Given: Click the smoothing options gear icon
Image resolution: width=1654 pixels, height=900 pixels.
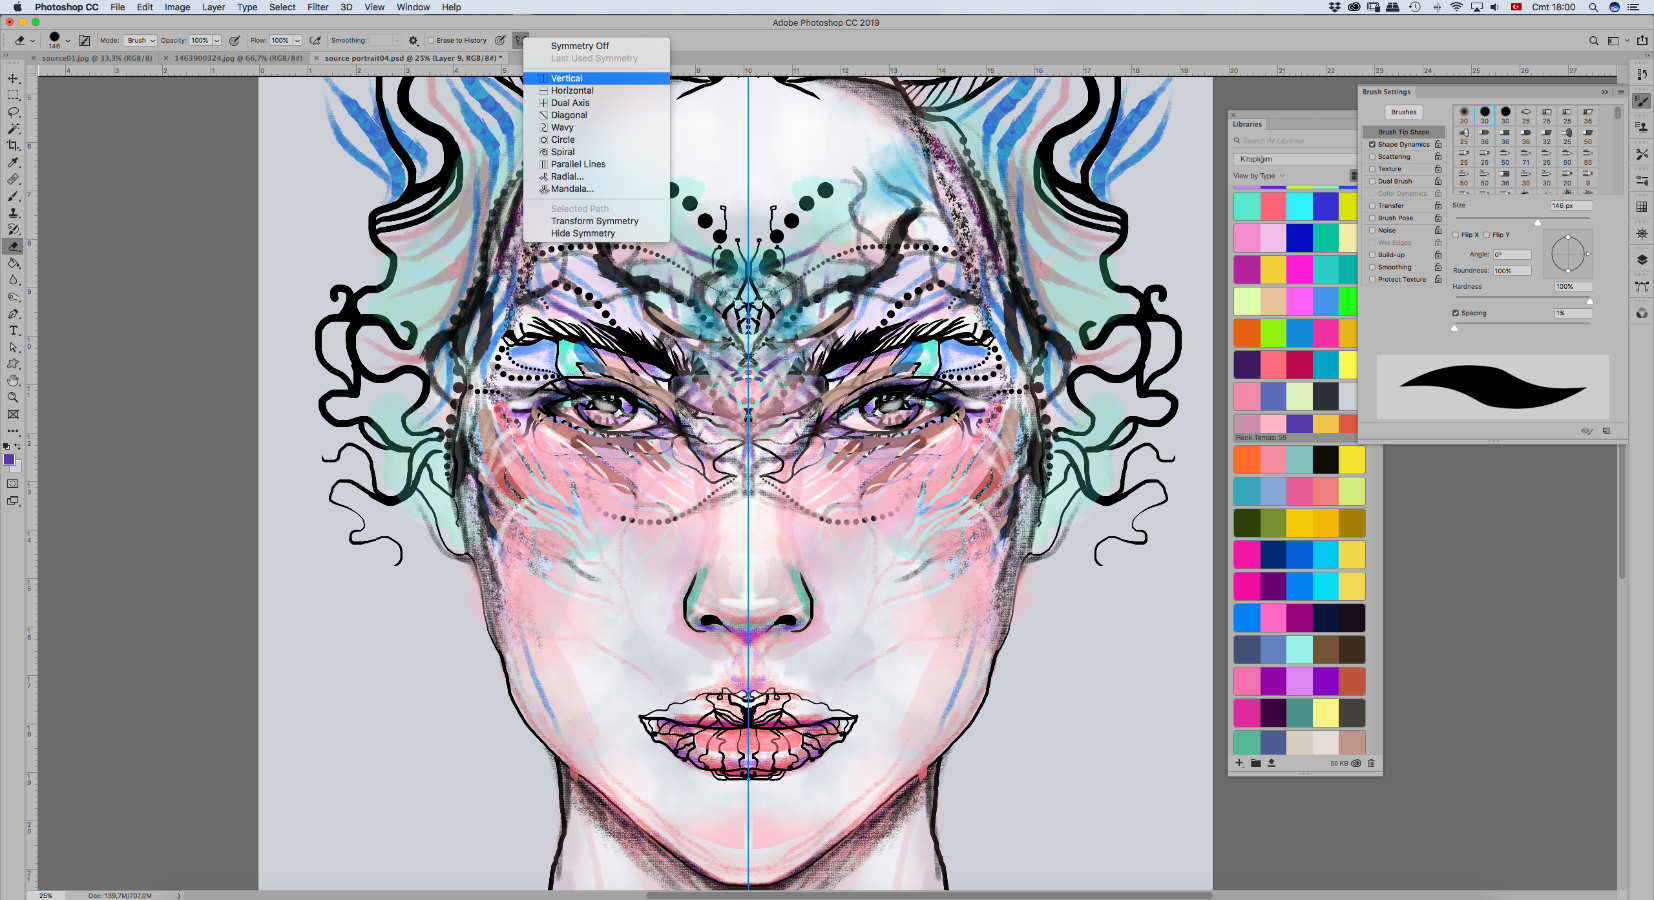Looking at the screenshot, I should click(x=413, y=41).
